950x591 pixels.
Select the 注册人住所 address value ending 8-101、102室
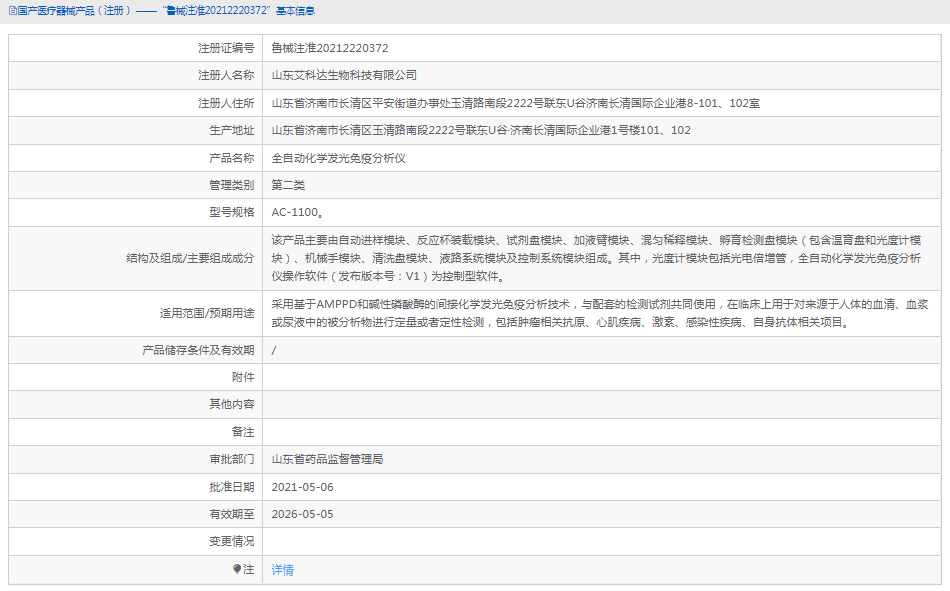point(516,103)
